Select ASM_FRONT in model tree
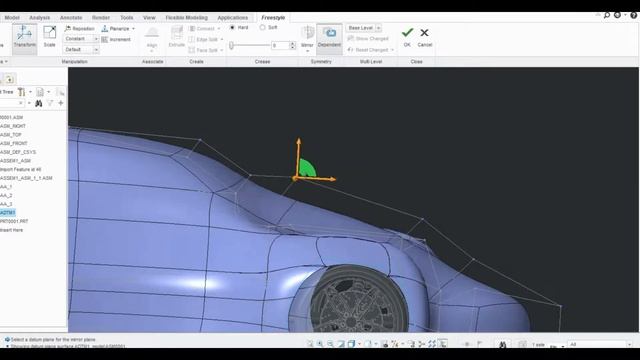 [x=13, y=143]
